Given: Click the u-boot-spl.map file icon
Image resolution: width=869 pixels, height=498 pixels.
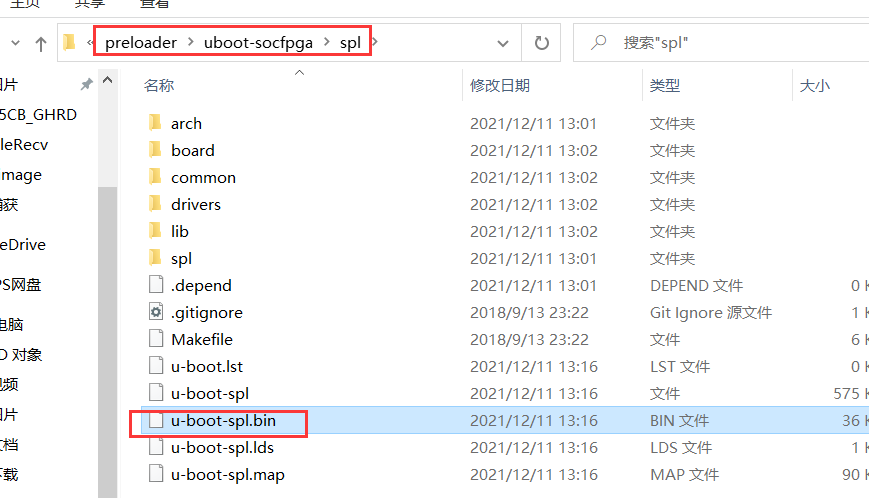Looking at the screenshot, I should (x=156, y=474).
